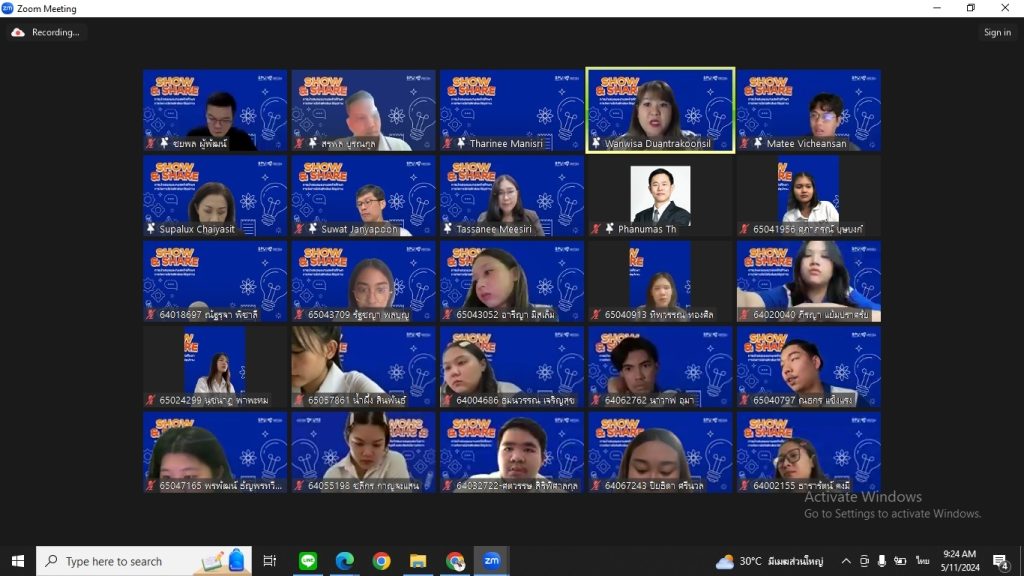The image size is (1024, 576).
Task: Click pin icon on Phanumas Th's tile
Action: [609, 229]
